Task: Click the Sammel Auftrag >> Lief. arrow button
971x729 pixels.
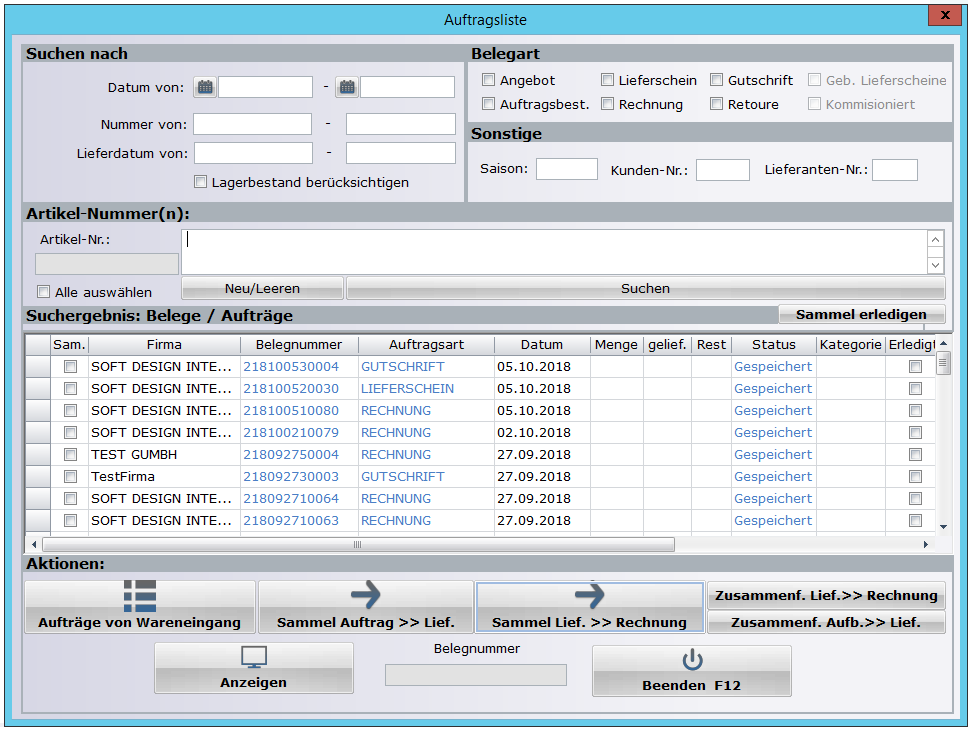Action: click(366, 606)
